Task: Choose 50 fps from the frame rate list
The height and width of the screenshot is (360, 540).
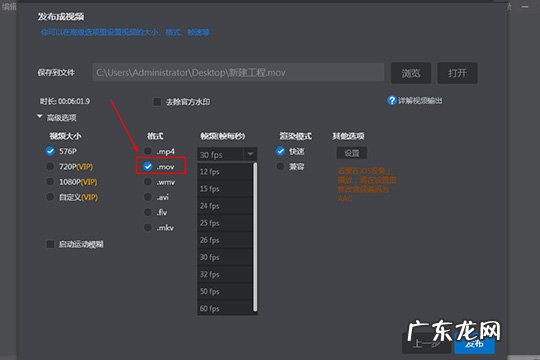Action: coord(225,291)
